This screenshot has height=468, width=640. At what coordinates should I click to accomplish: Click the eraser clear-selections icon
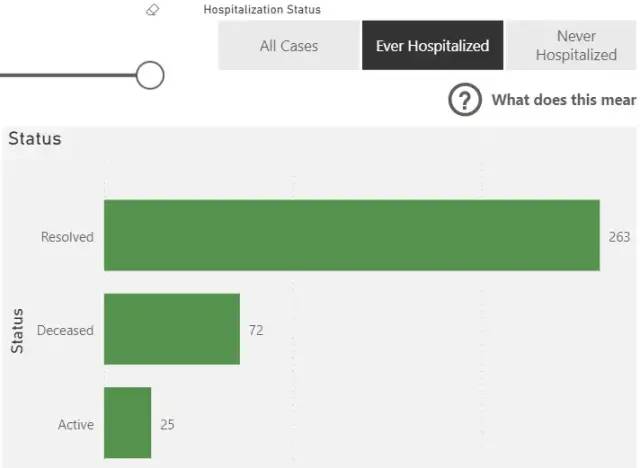click(x=153, y=10)
